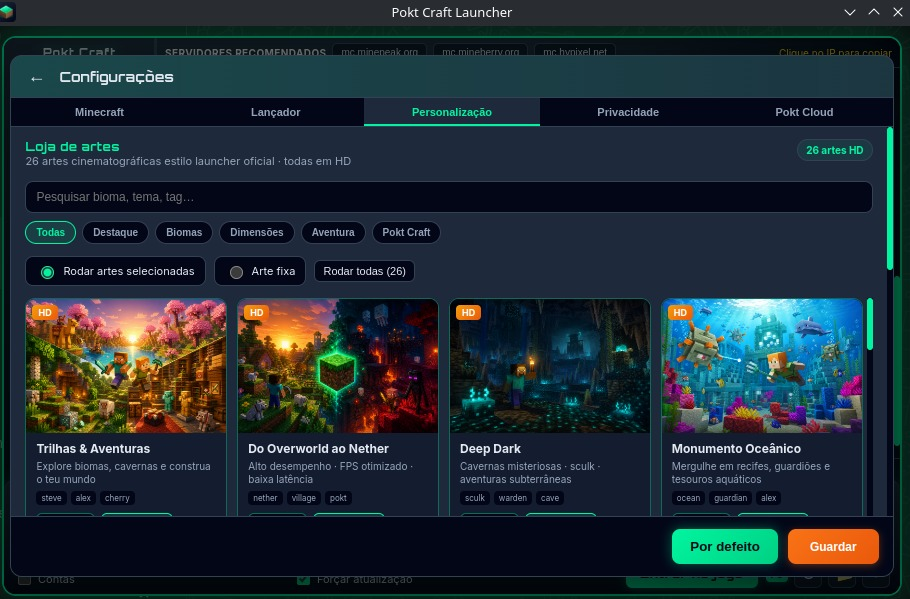Image resolution: width=910 pixels, height=599 pixels.
Task: Copy the mc.hypixel.net server IP
Action: point(575,52)
